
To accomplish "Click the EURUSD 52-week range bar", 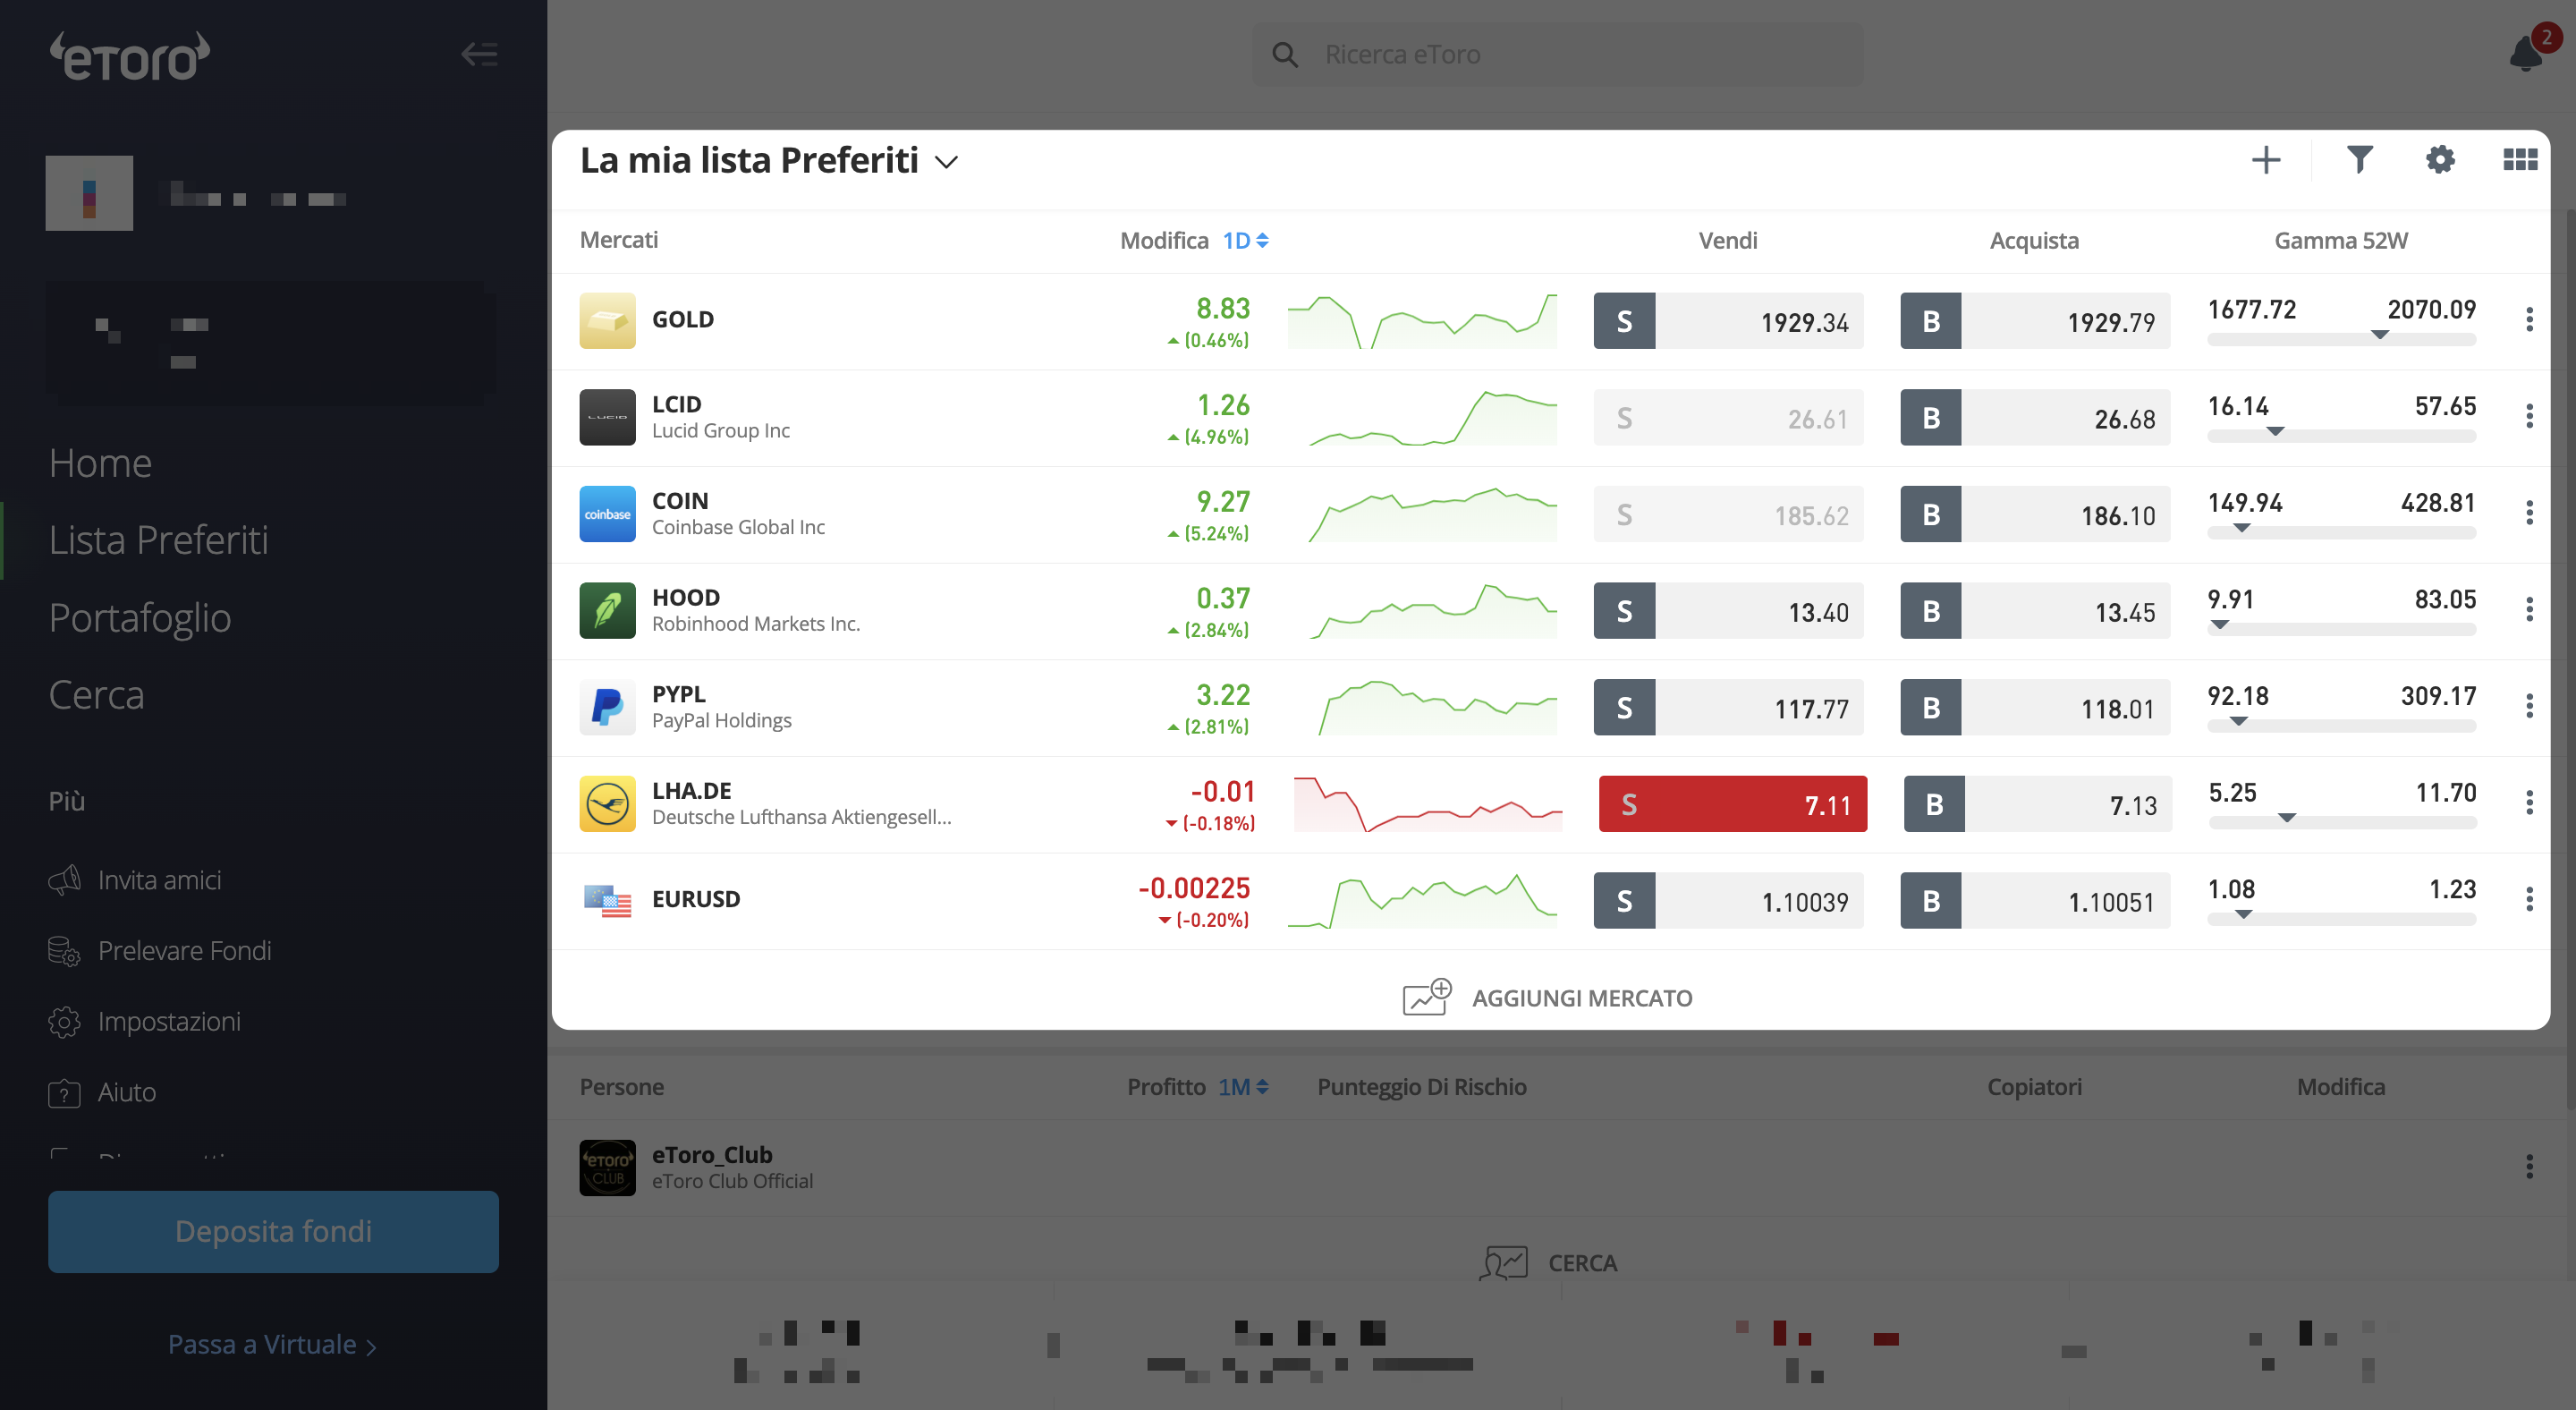I will (2341, 919).
